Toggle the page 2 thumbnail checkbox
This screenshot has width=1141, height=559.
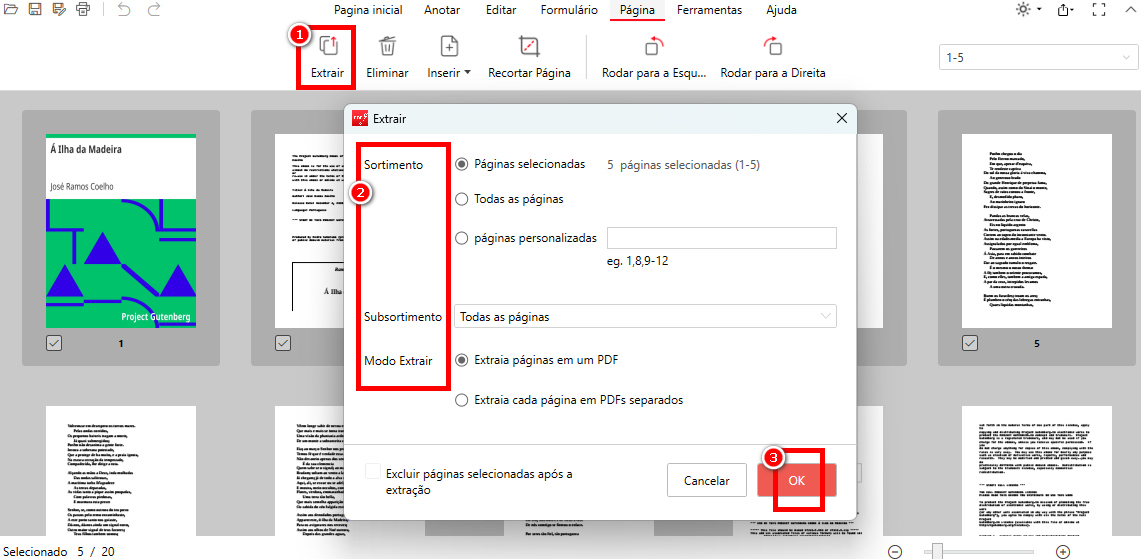pos(282,343)
